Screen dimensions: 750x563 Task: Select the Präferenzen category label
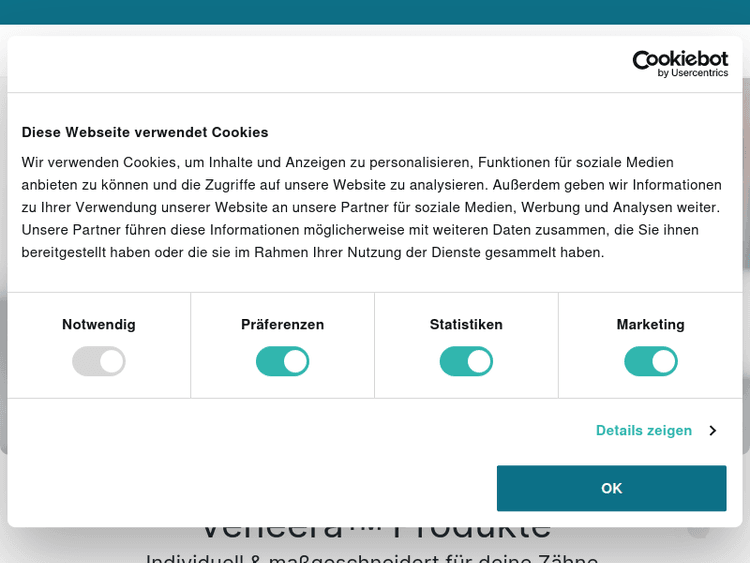283,324
